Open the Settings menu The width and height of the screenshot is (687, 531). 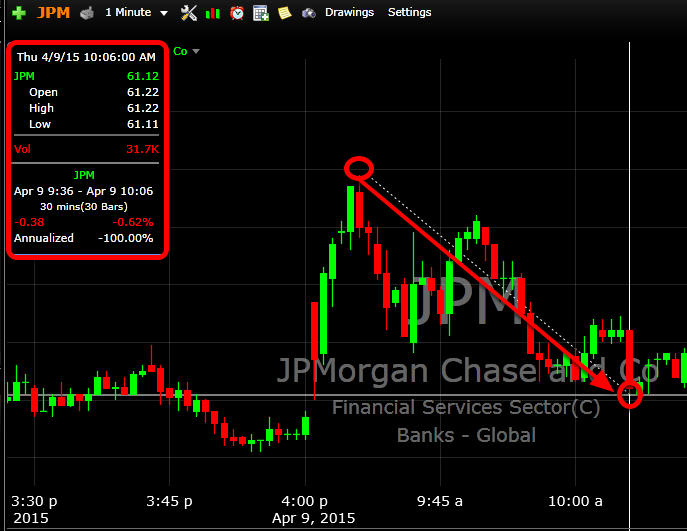point(409,12)
